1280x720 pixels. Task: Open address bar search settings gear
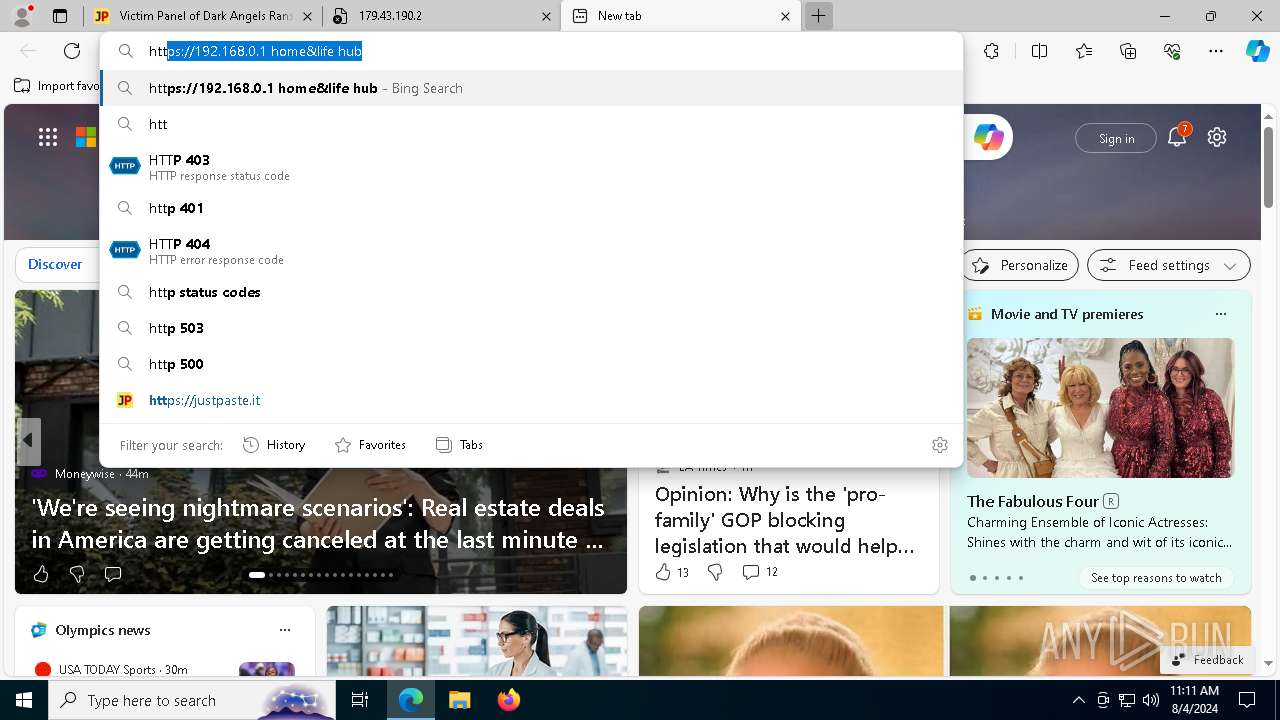click(940, 445)
